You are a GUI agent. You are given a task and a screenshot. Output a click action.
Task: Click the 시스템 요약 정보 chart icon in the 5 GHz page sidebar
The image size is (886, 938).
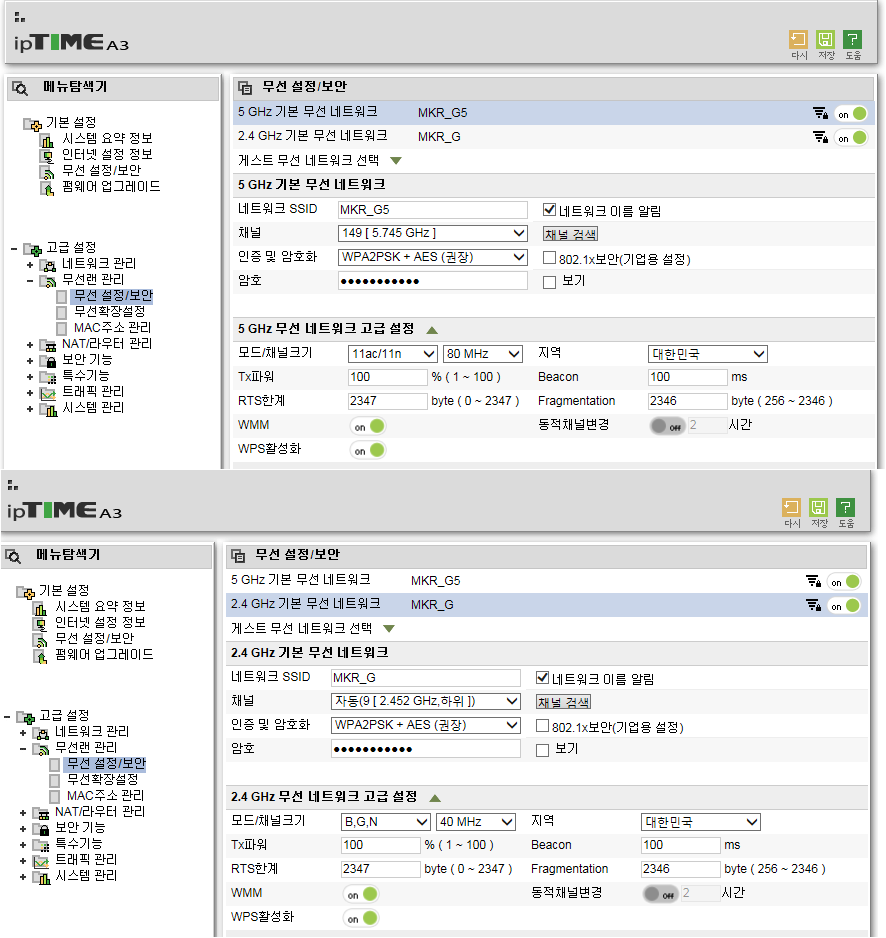pyautogui.click(x=47, y=140)
